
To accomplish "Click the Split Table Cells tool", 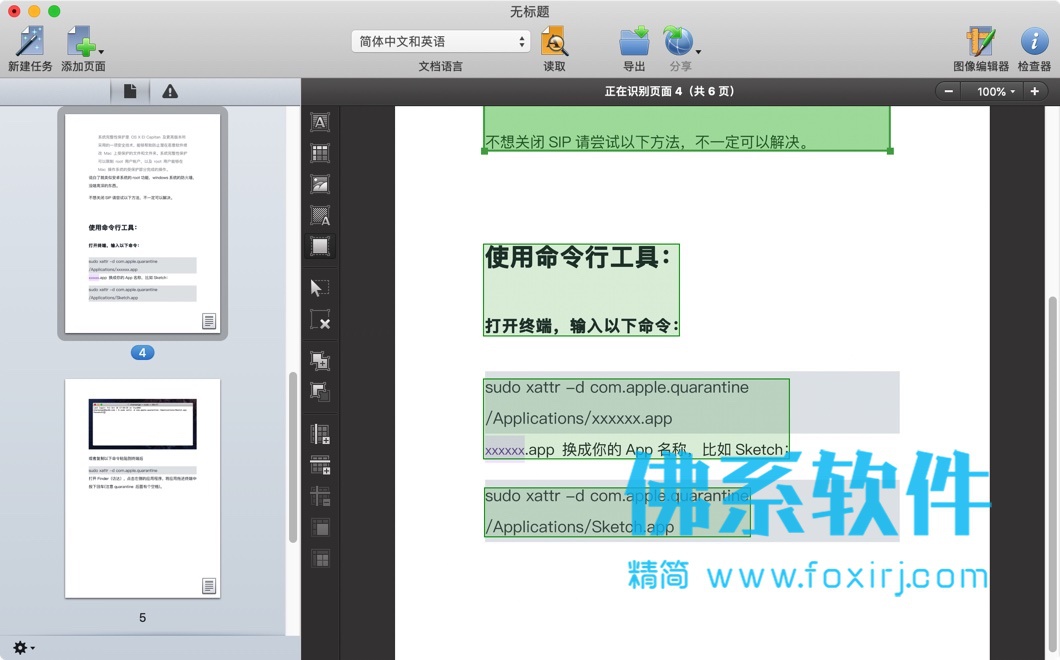I will coord(320,559).
